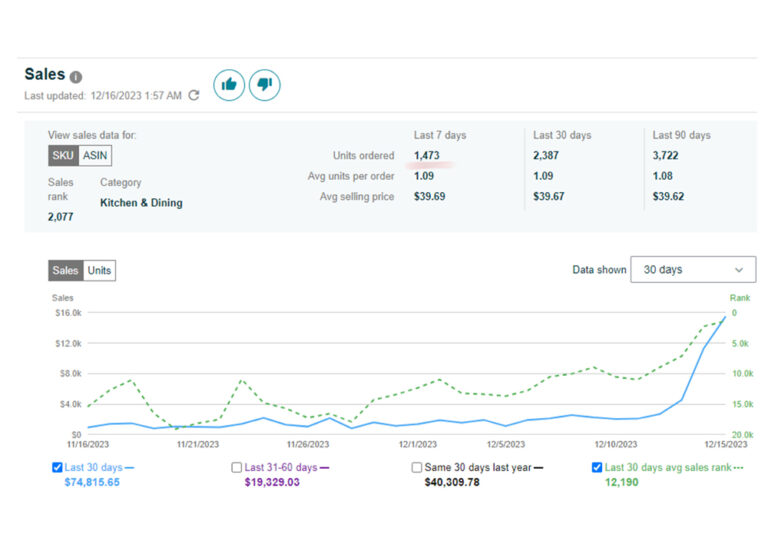Click avg selling price $39.67
768x538 pixels.
coord(549,196)
